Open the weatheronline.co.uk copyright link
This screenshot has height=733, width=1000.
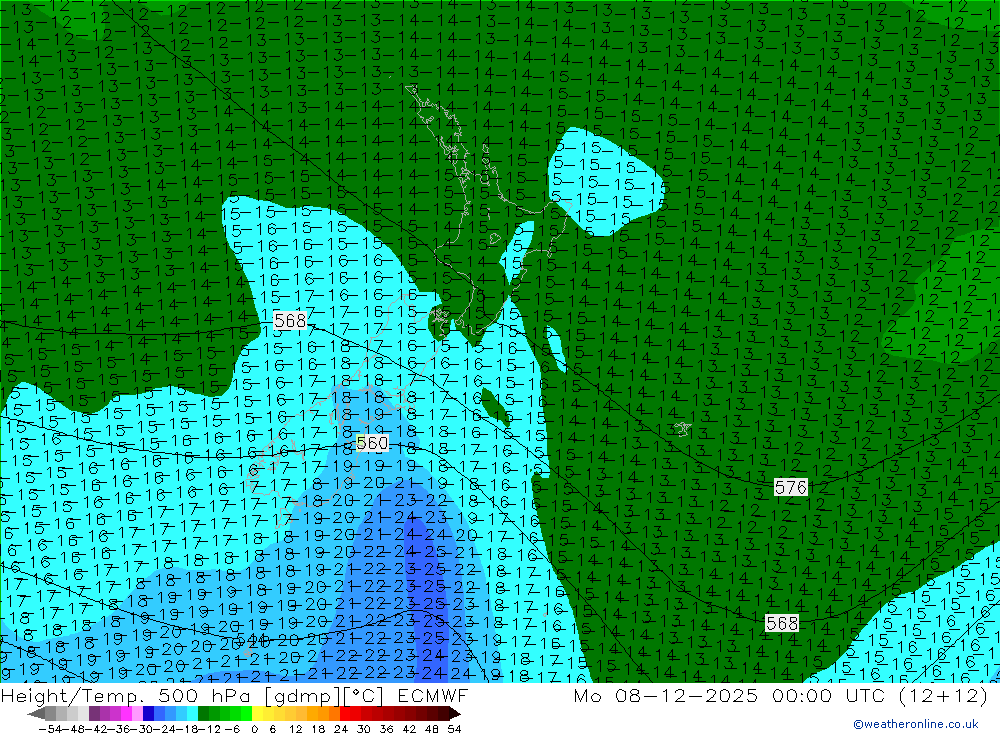coord(916,724)
